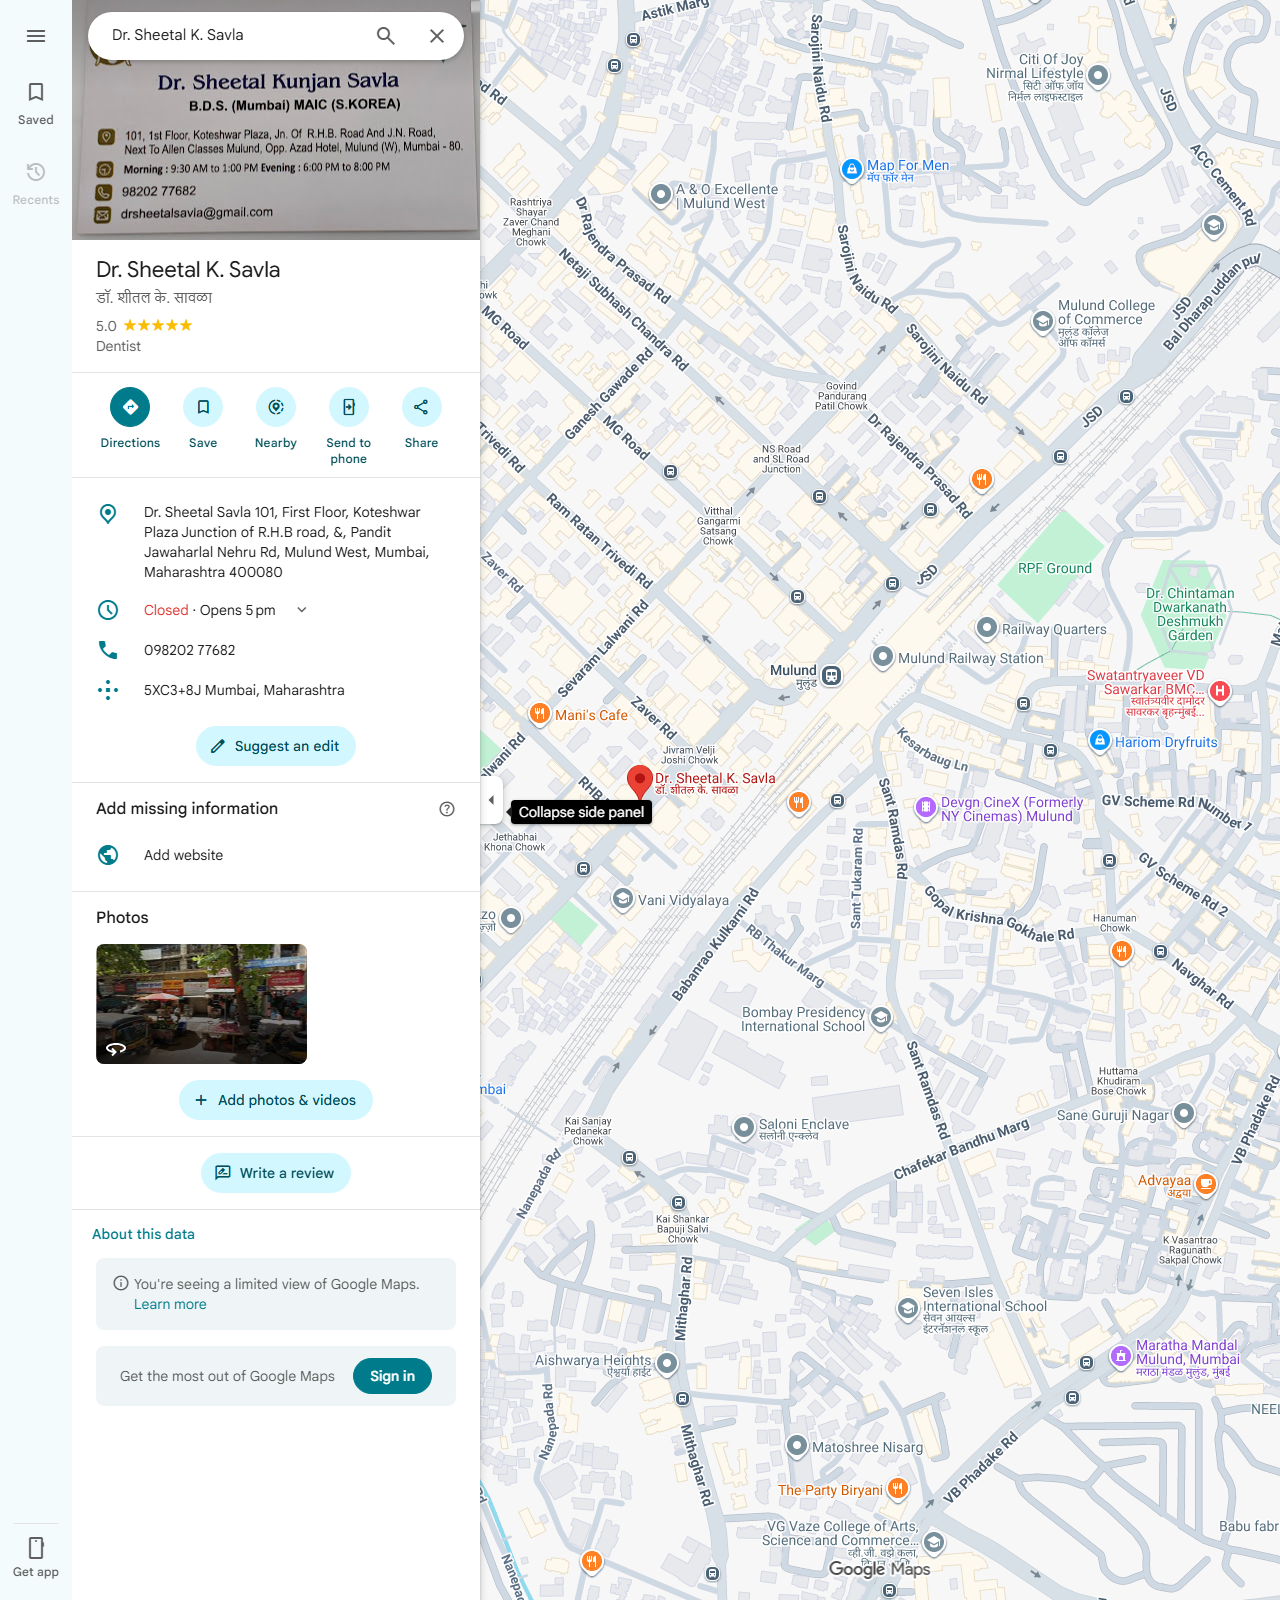Select Mulund Railway Station marker
The image size is (1280, 1600).
(x=883, y=657)
